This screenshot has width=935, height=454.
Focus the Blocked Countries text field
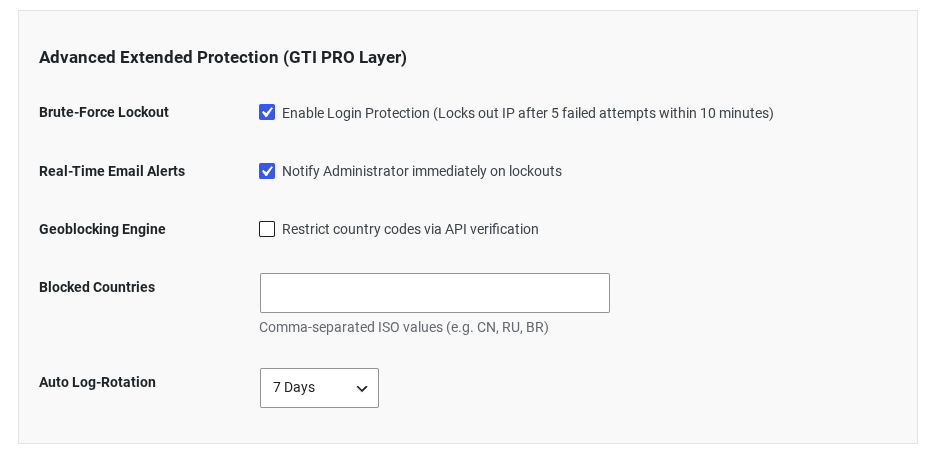[x=435, y=293]
